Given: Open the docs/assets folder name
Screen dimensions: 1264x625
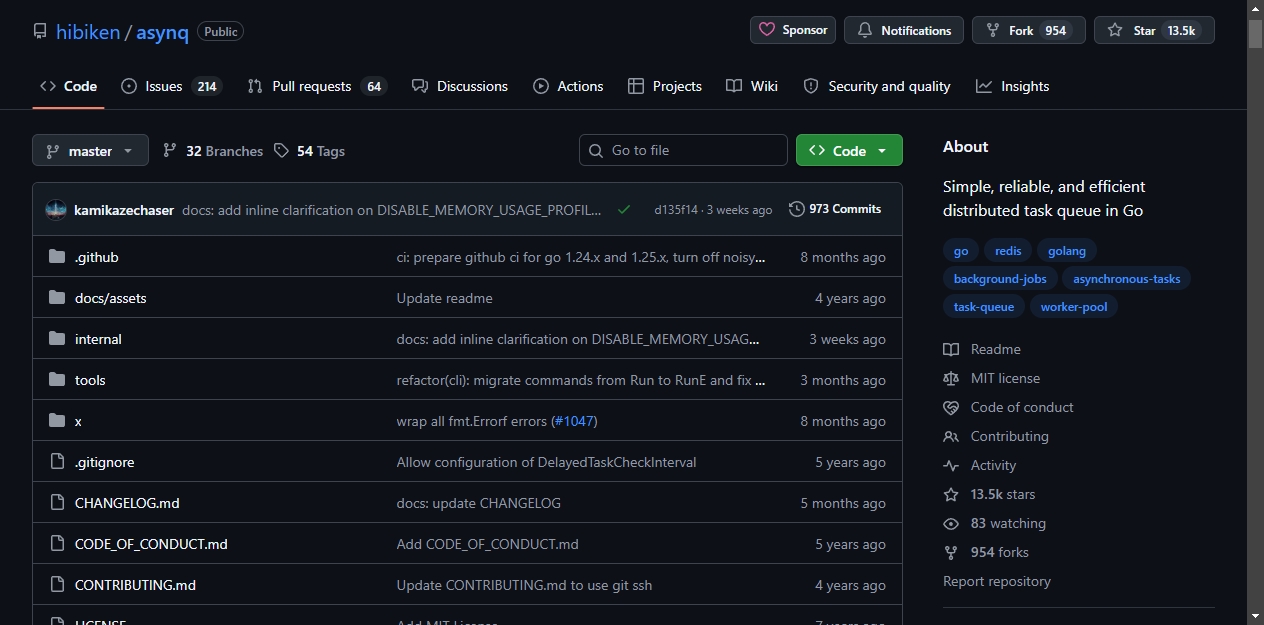Looking at the screenshot, I should [x=111, y=298].
